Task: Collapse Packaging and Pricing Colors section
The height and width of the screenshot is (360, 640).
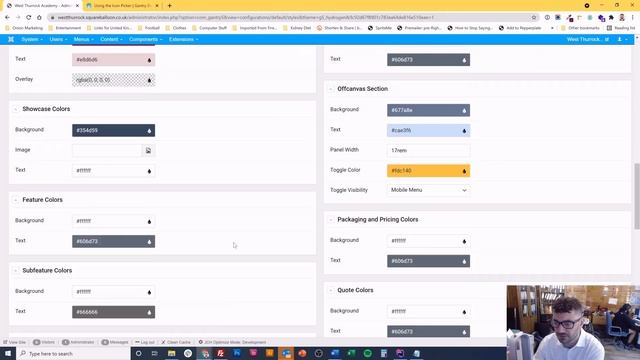Action: click(x=331, y=220)
